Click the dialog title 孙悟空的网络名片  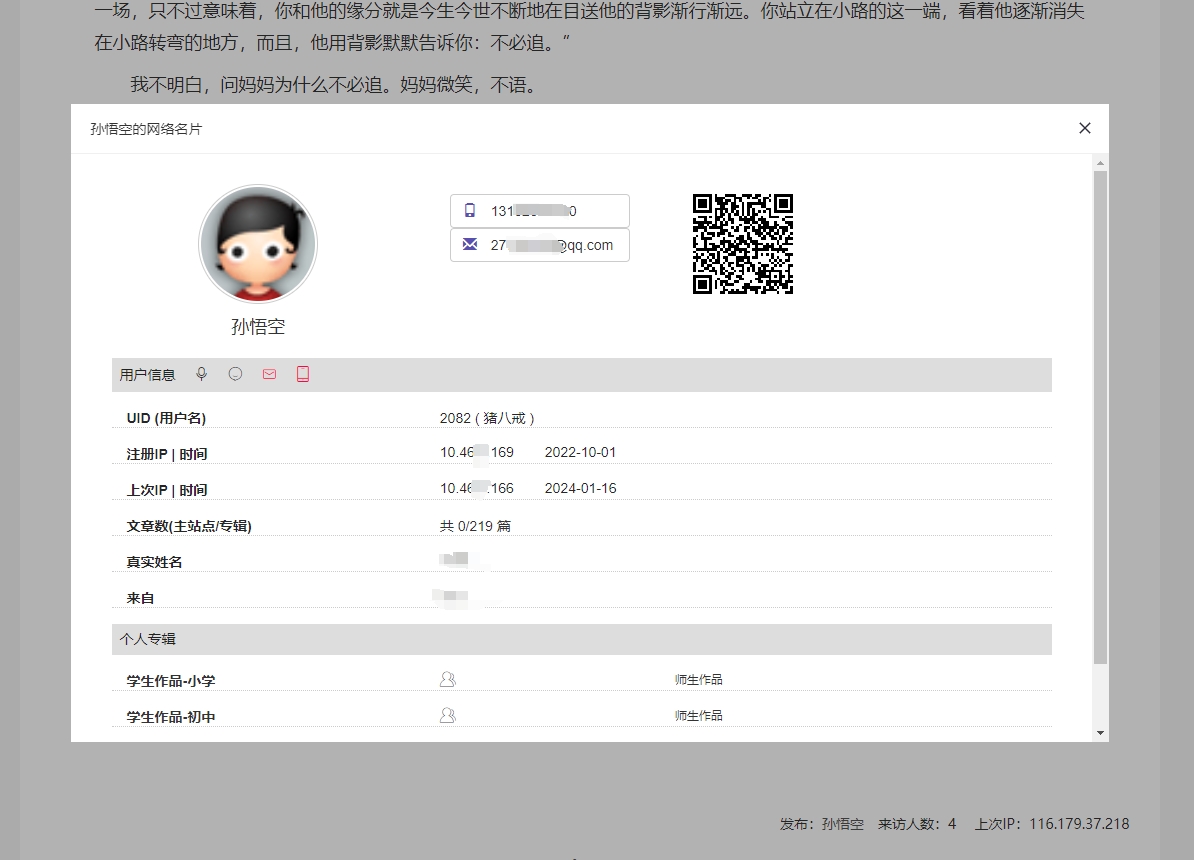point(146,129)
